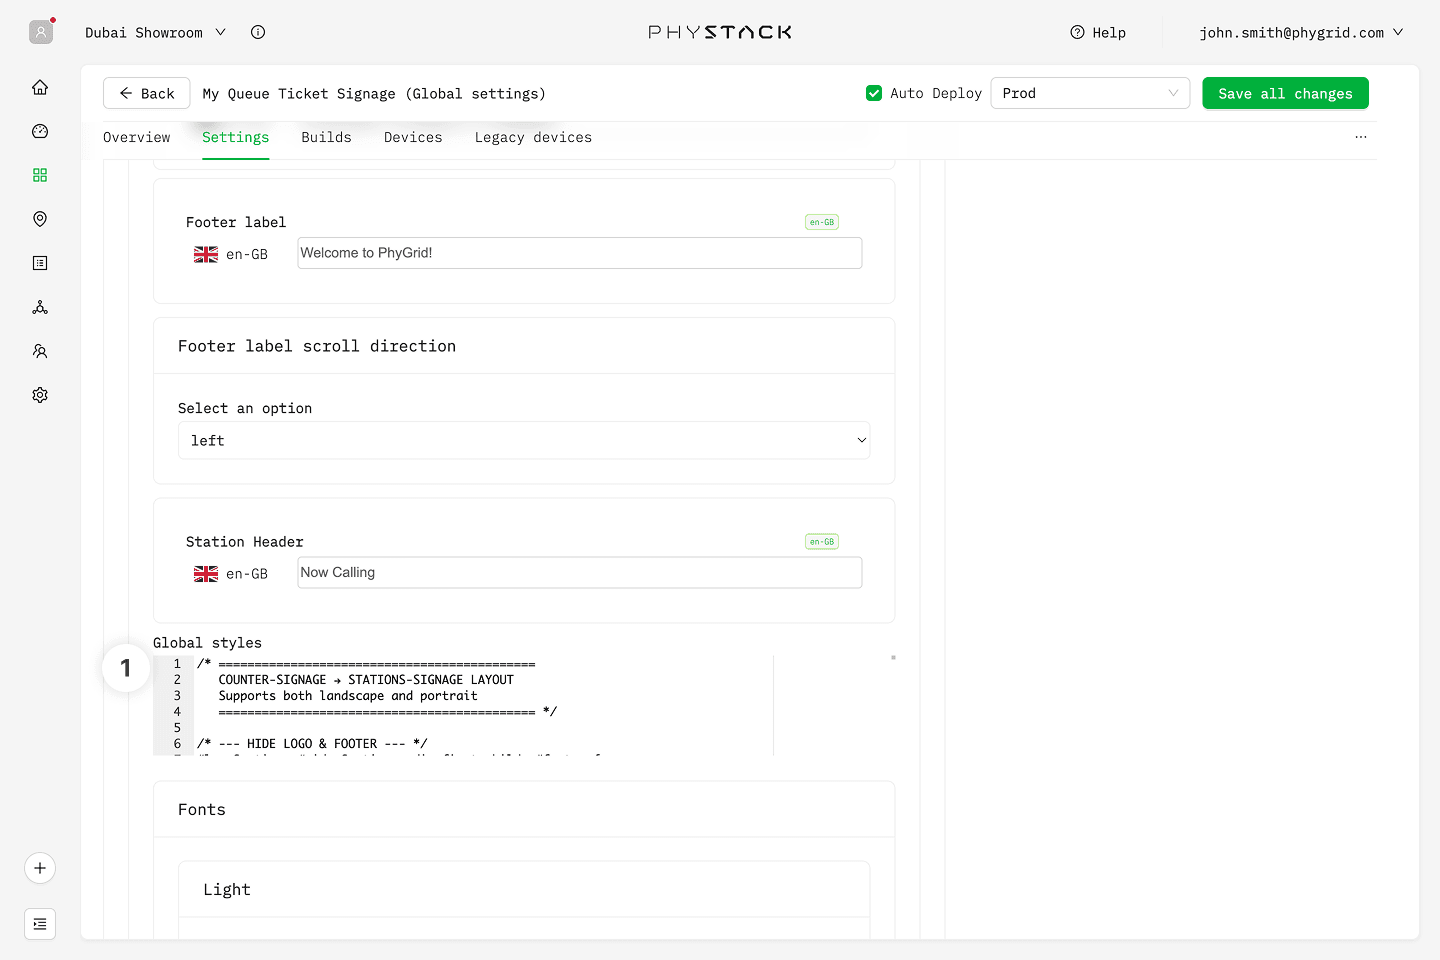
Task: Open the users icon in sidebar
Action: [x=40, y=351]
